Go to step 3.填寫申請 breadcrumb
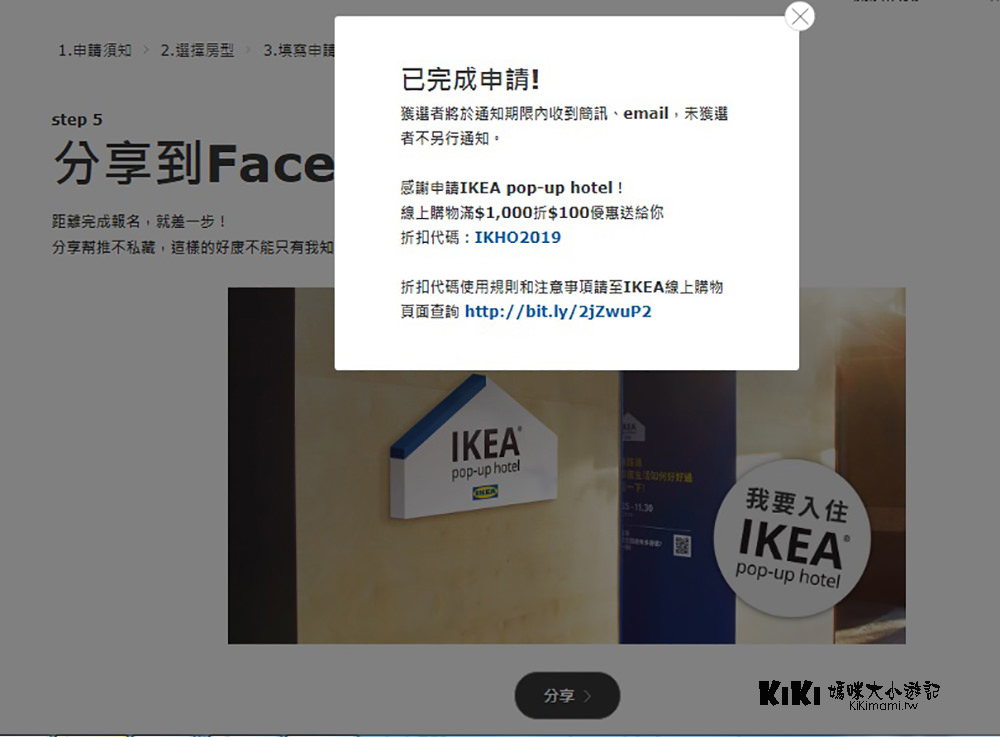 click(x=299, y=50)
